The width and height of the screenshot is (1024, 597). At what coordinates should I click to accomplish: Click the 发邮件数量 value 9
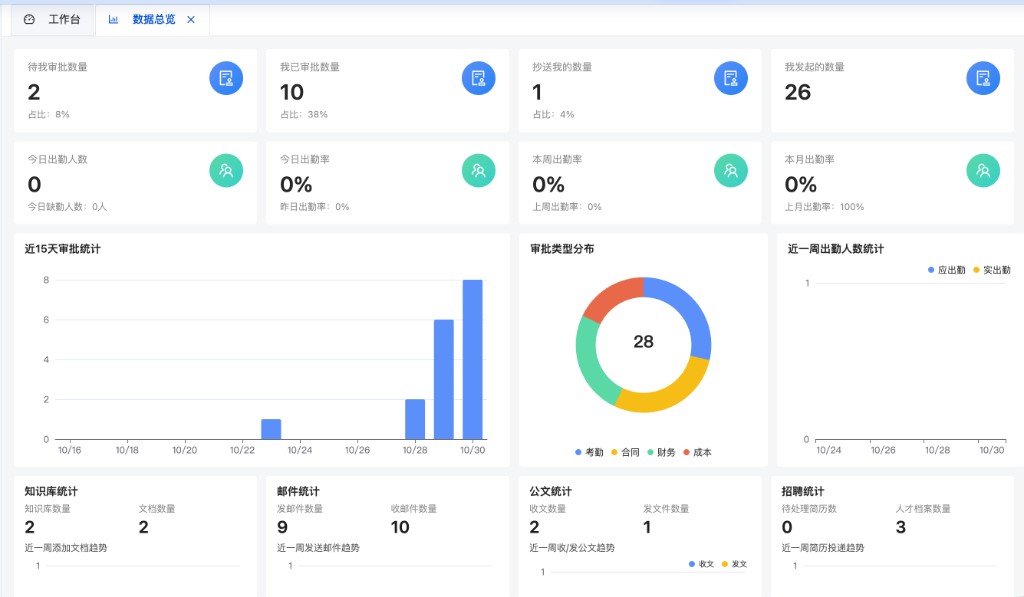click(x=282, y=527)
